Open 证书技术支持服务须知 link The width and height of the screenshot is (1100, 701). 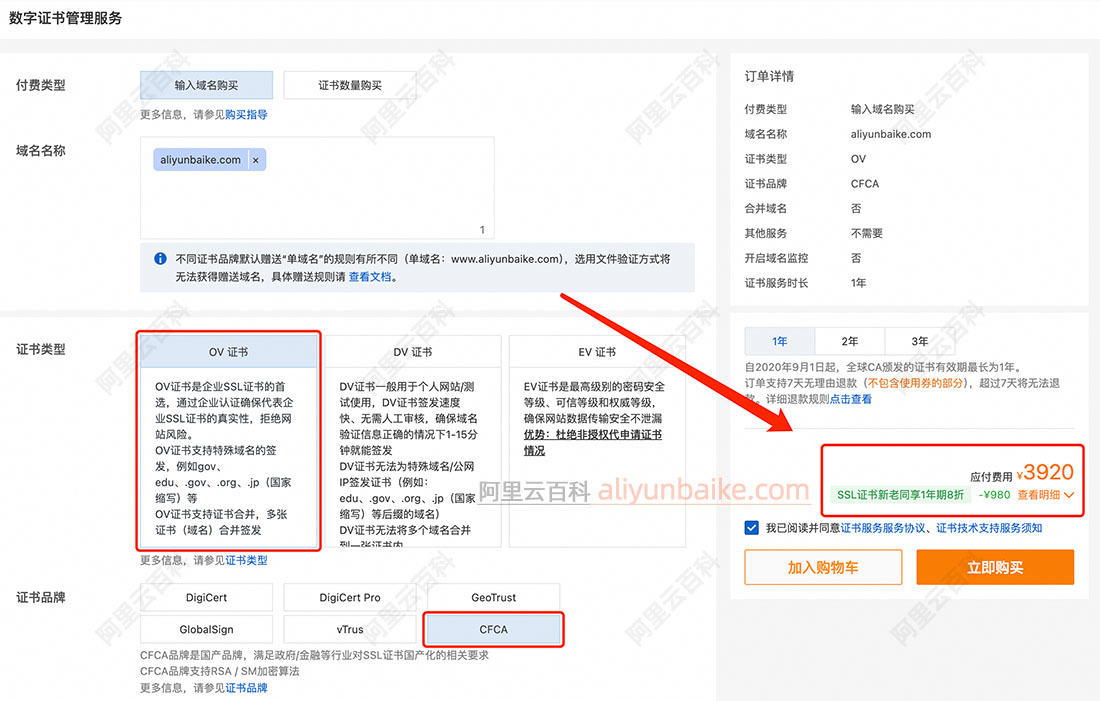pyautogui.click(x=989, y=528)
